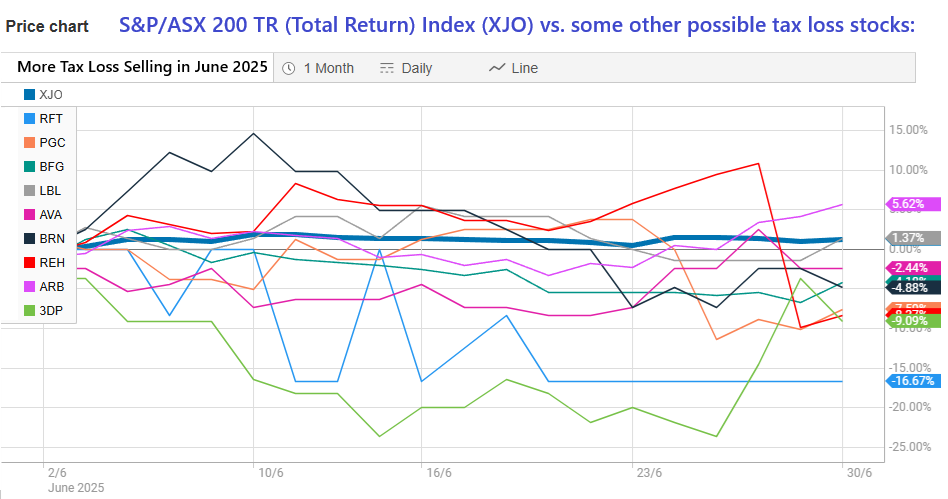Toggle the AVA series in legend
The width and height of the screenshot is (948, 499).
(50, 214)
